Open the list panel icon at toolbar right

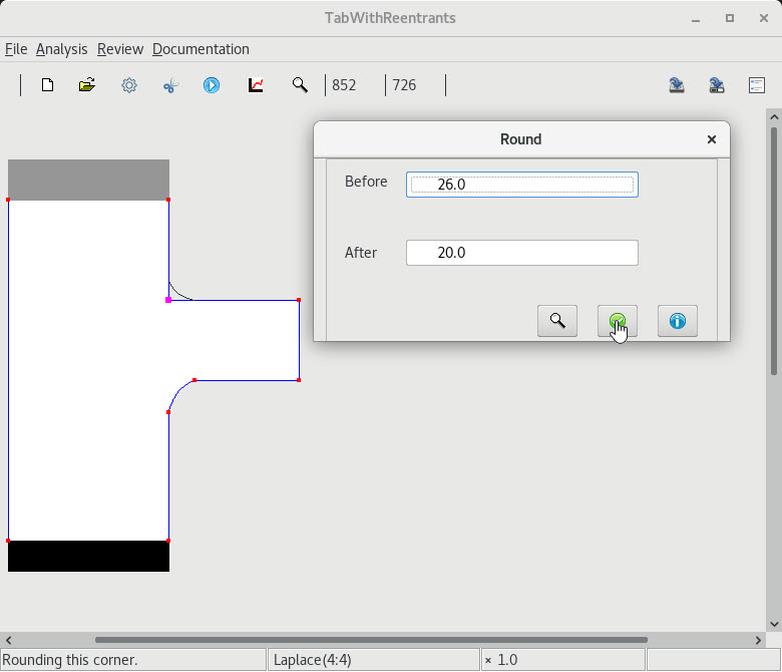point(757,85)
